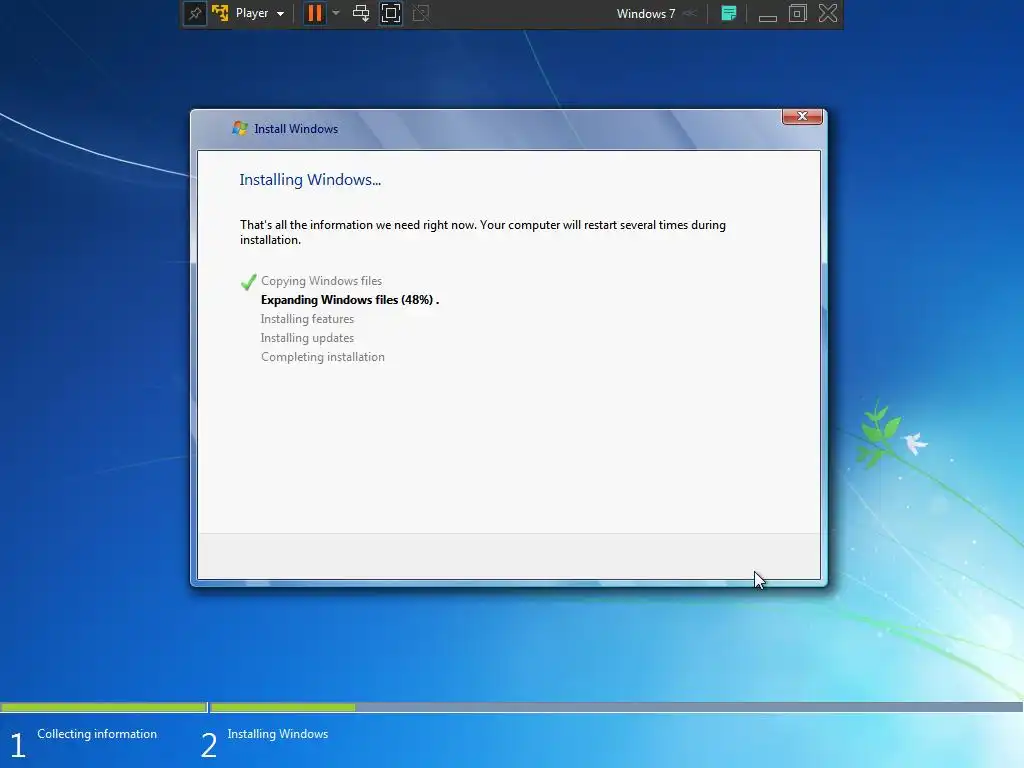Click the Collecting information stage label
This screenshot has height=768, width=1024.
[x=97, y=734]
